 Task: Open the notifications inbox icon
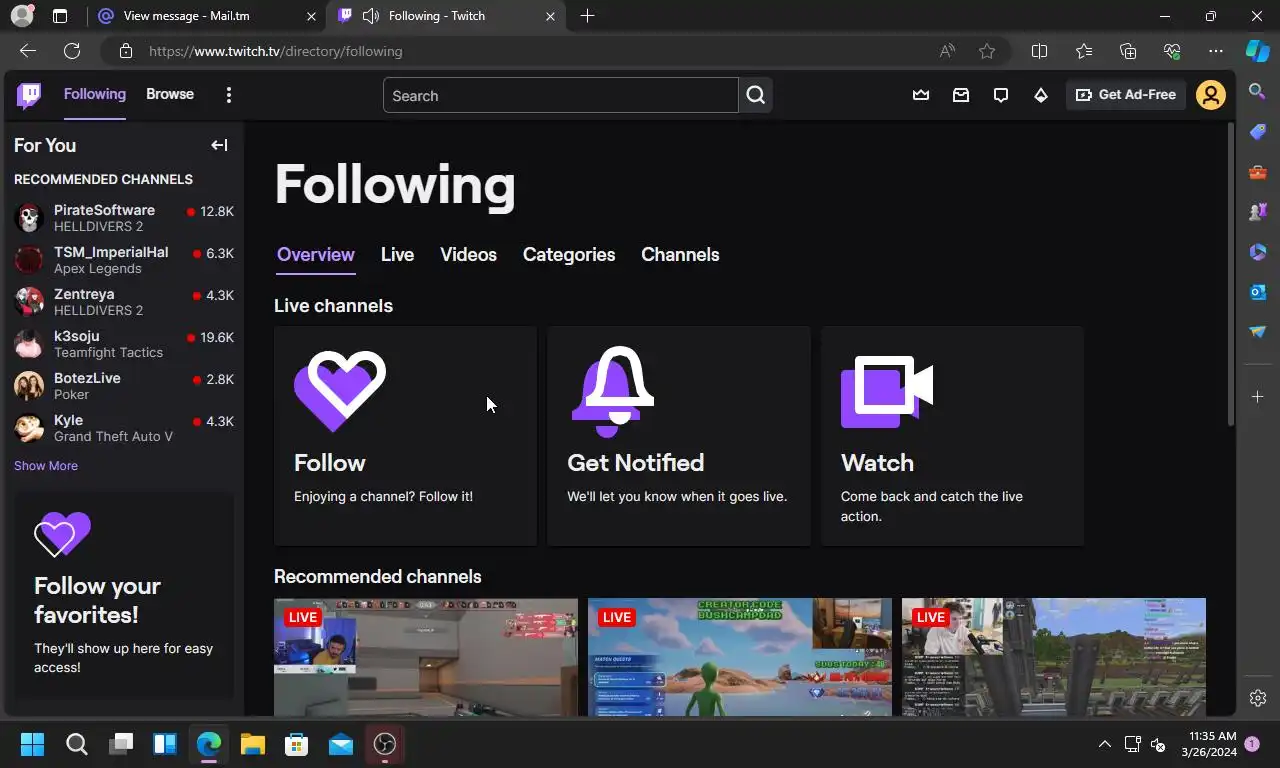coord(961,95)
